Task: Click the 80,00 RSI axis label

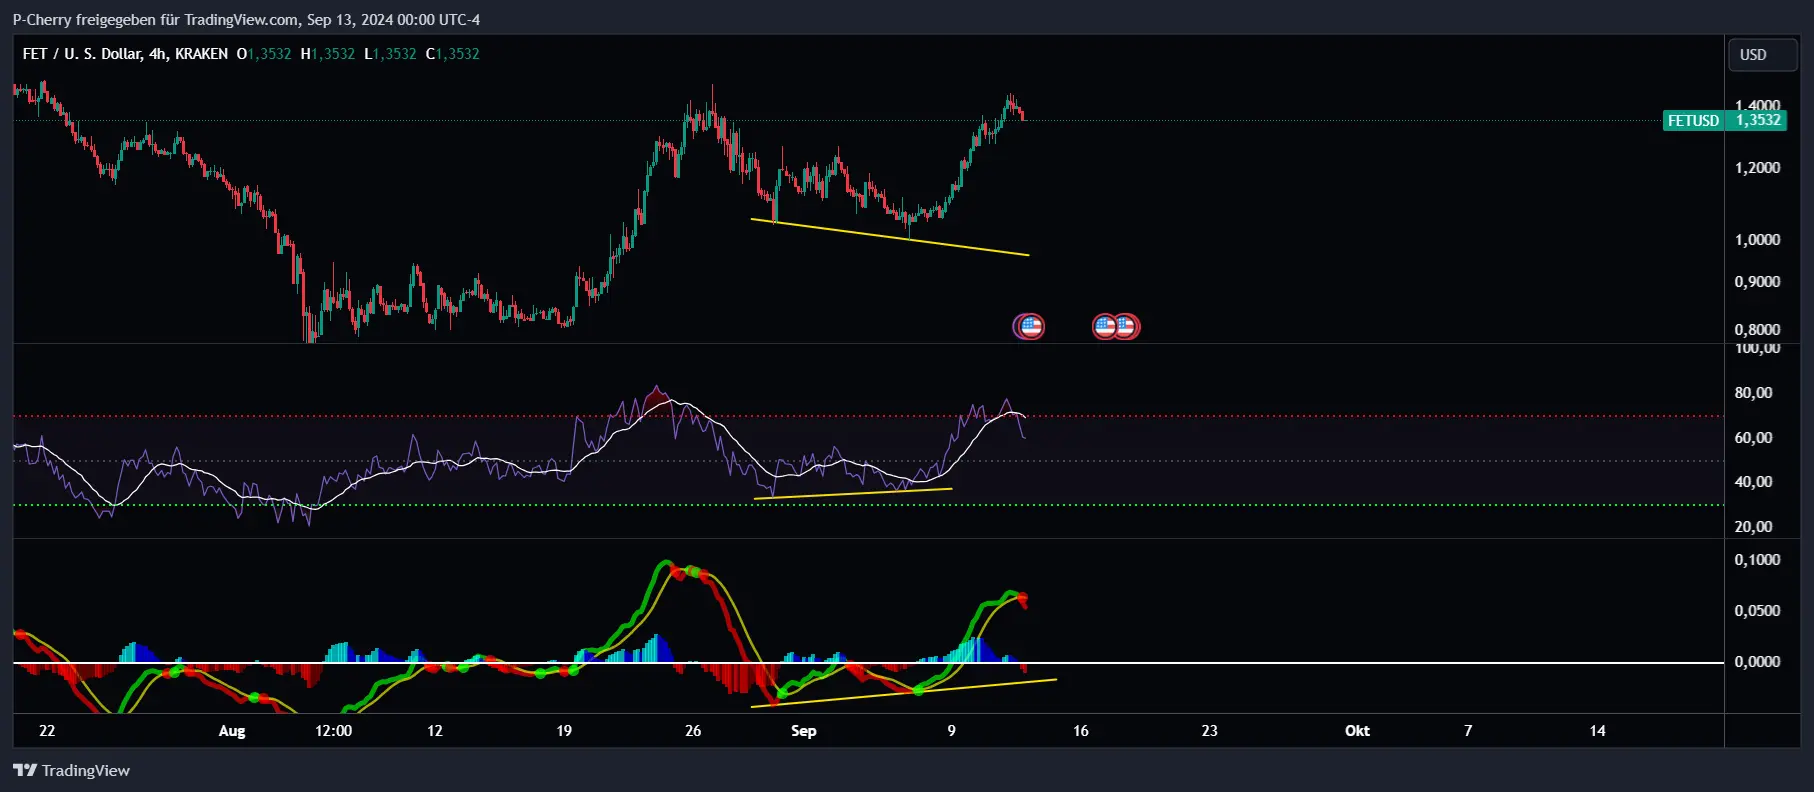Action: tap(1753, 393)
